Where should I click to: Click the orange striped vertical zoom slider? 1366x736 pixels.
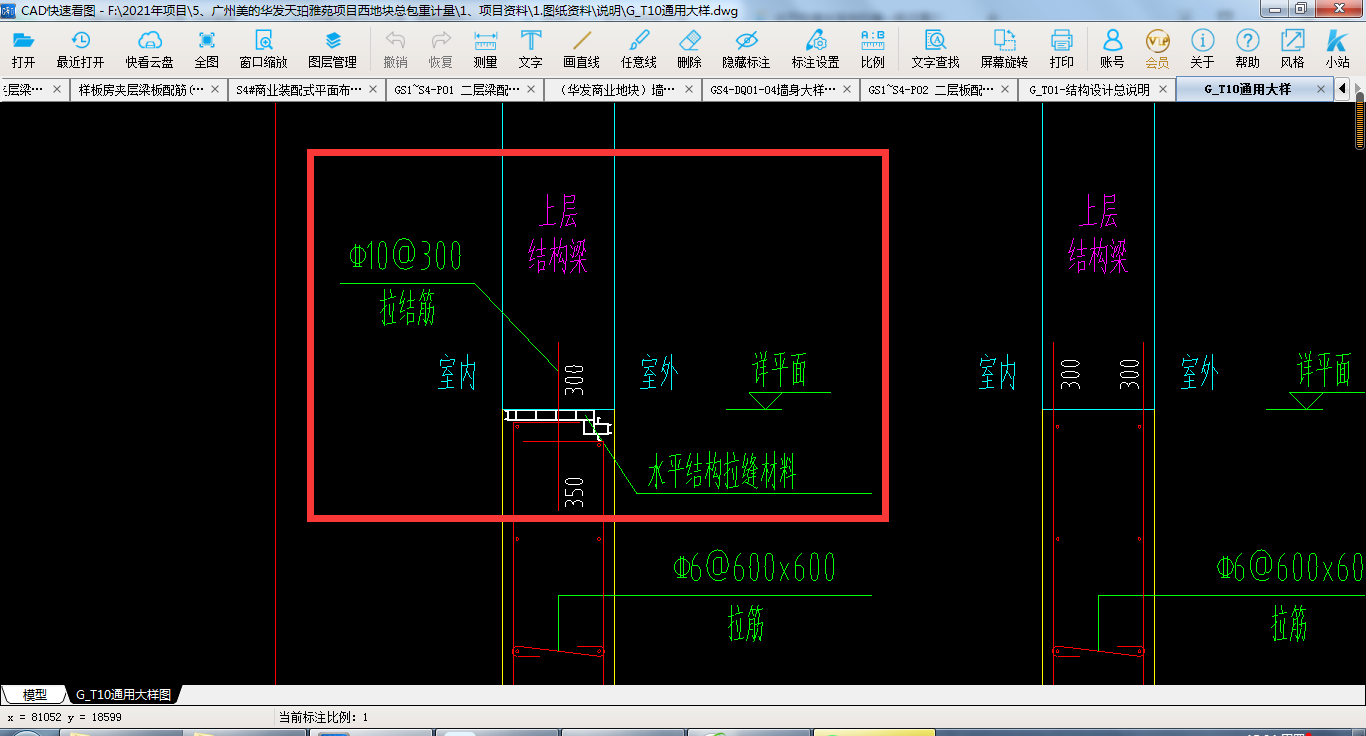pos(1360,120)
